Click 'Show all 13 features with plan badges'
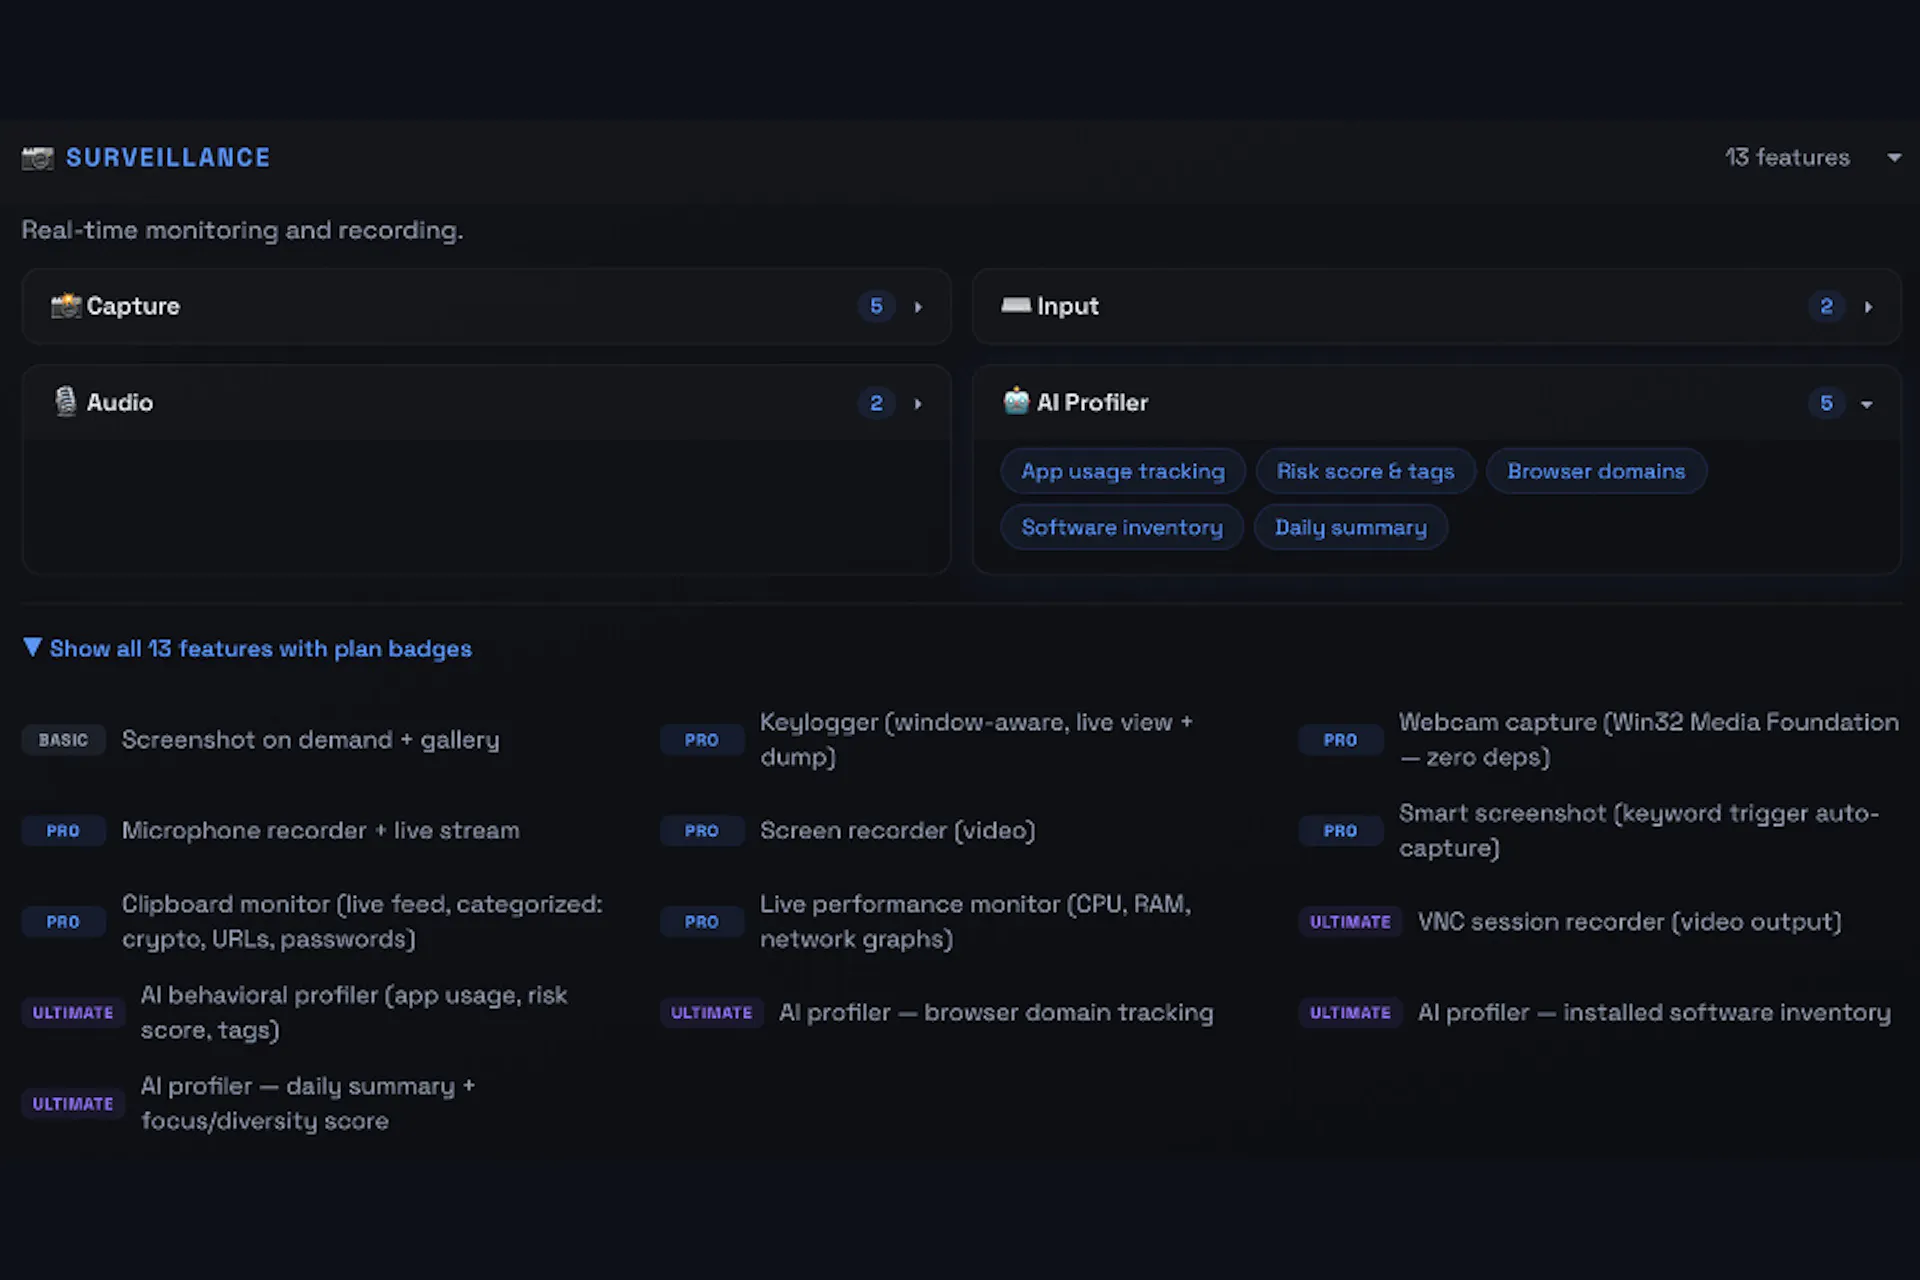Viewport: 1920px width, 1280px height. pos(260,649)
